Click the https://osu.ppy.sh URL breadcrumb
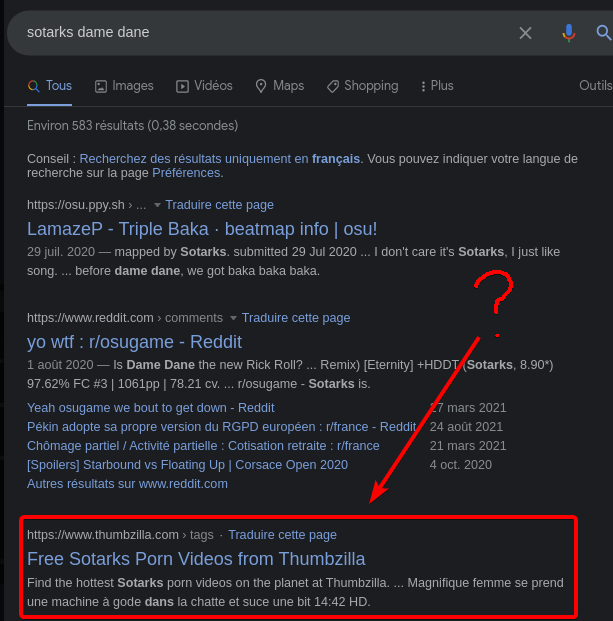This screenshot has height=621, width=613. coord(87,205)
